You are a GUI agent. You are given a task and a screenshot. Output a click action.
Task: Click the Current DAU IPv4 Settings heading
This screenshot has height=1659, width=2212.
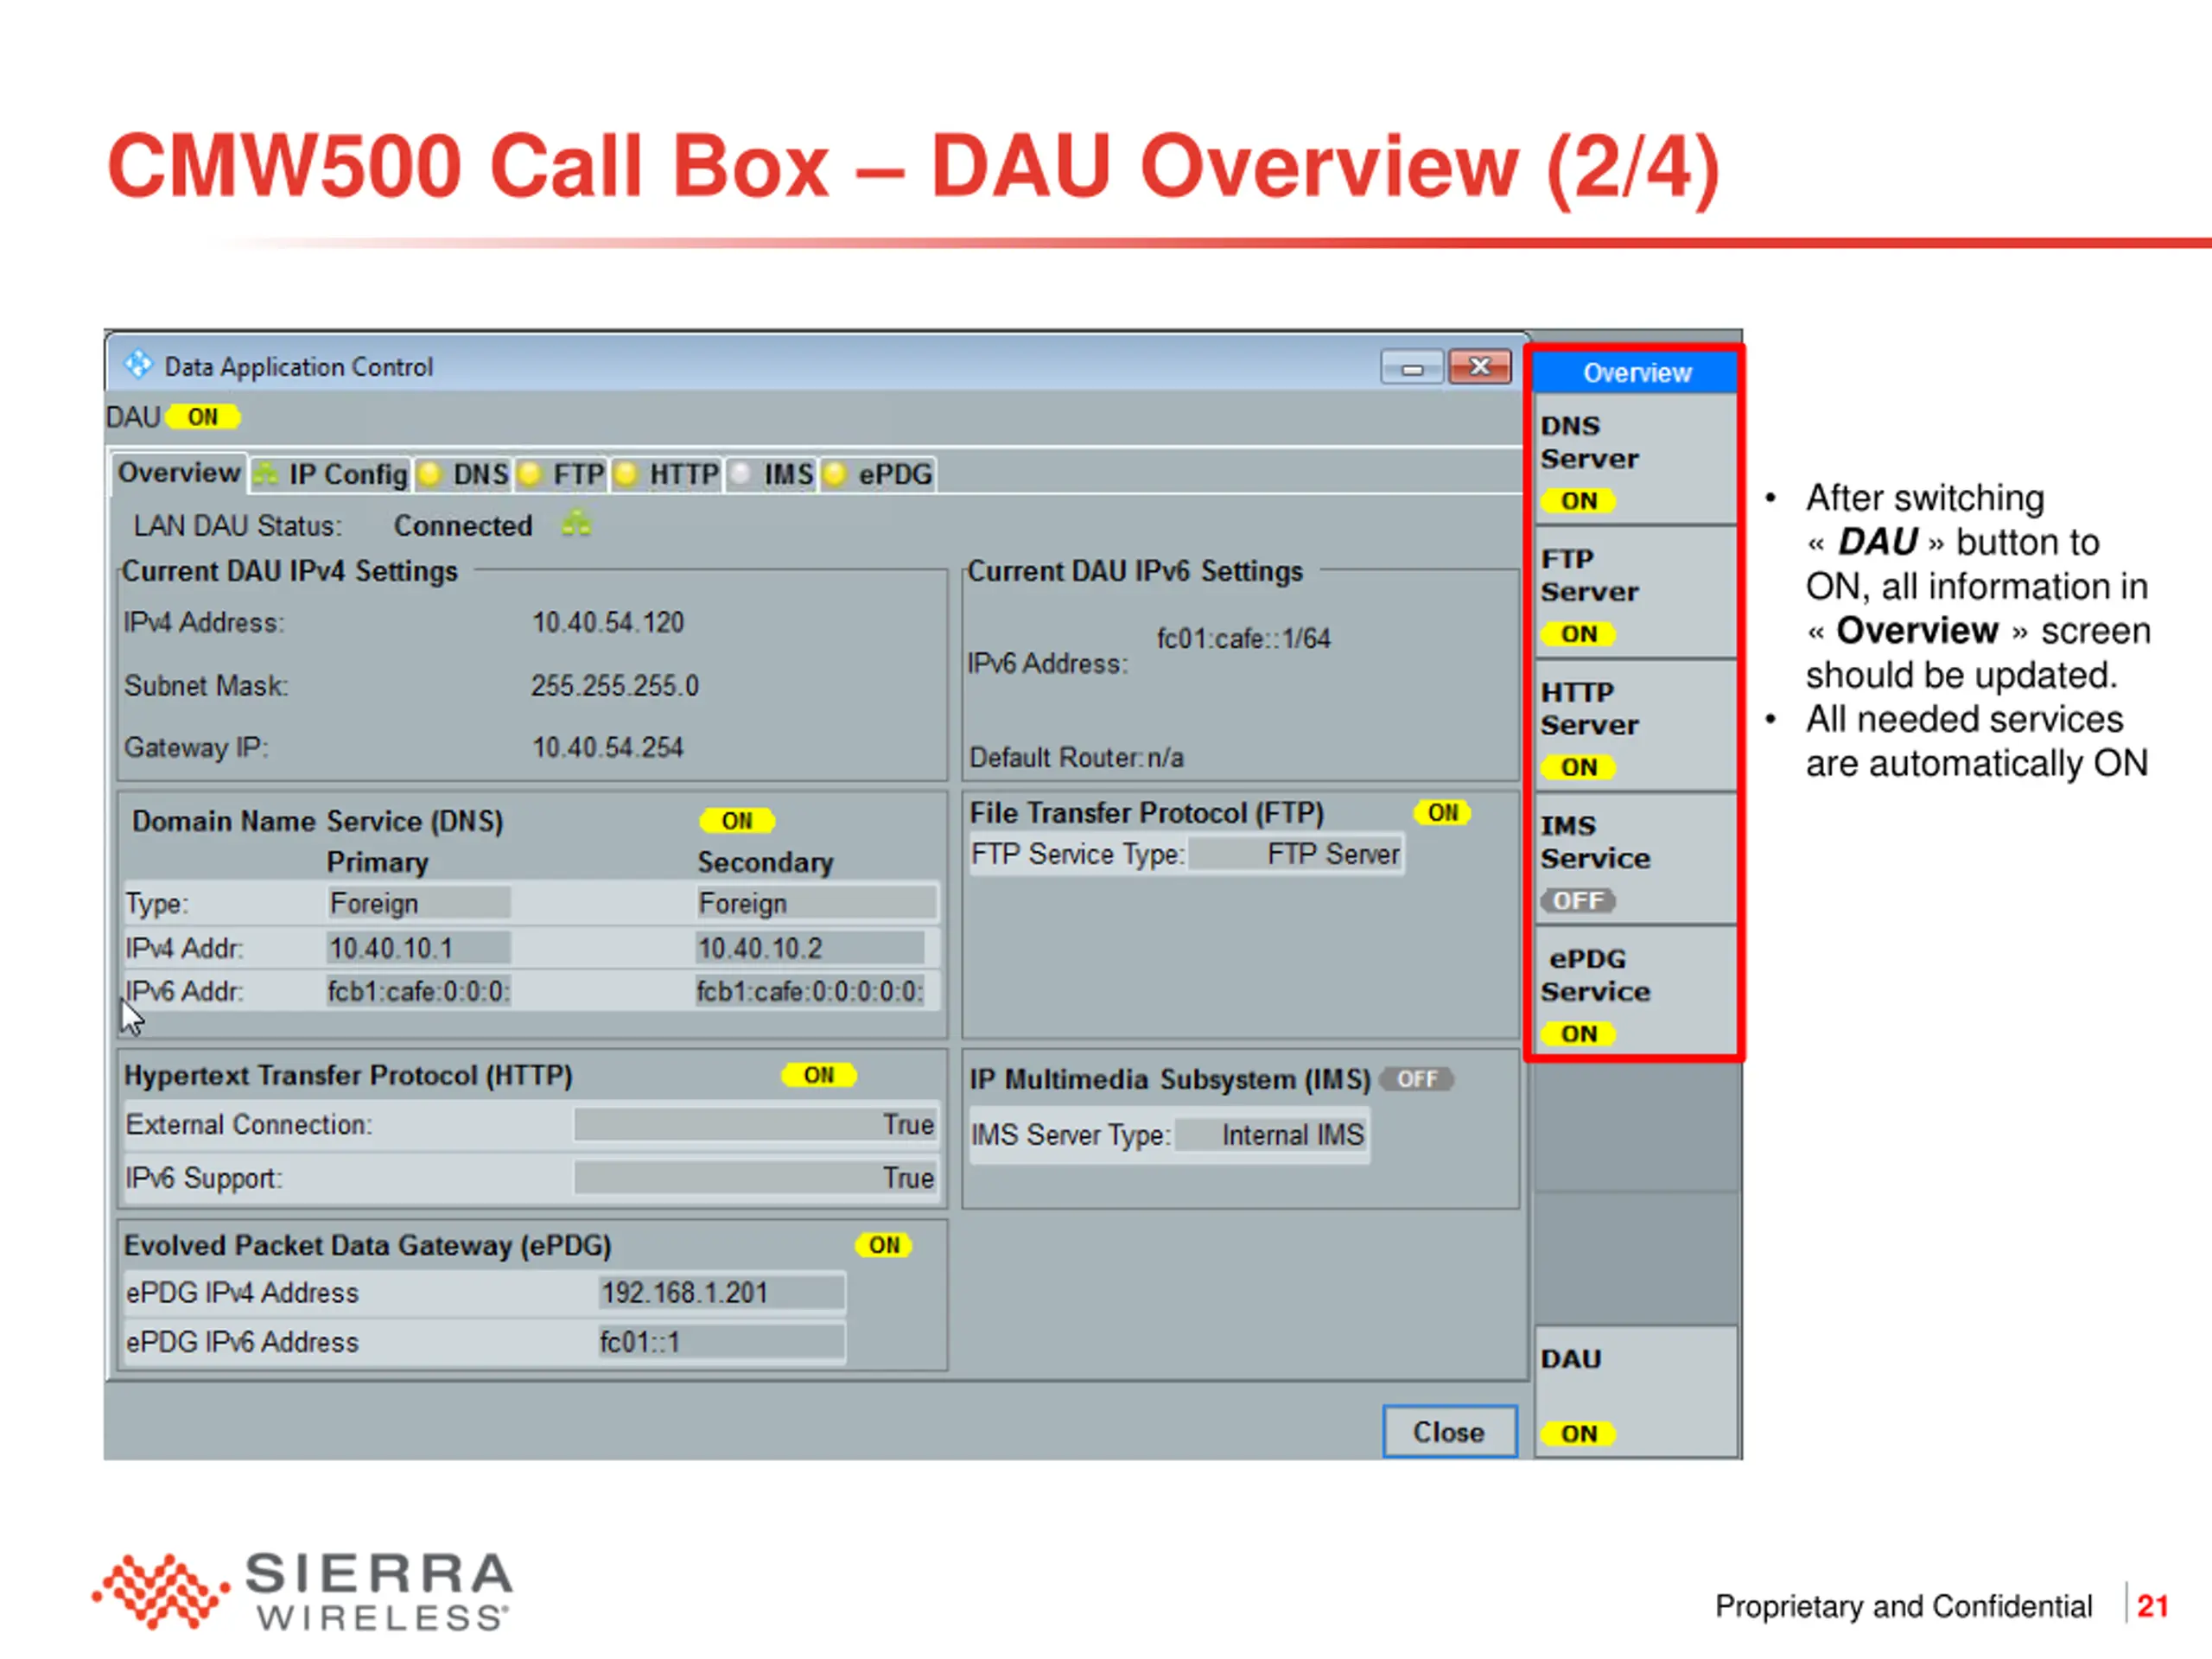(x=290, y=571)
